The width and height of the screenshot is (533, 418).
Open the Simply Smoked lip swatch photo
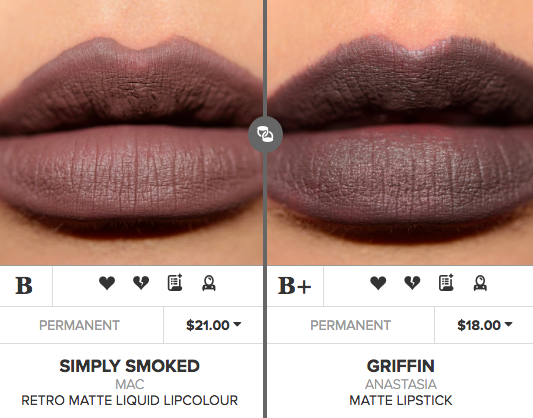click(x=131, y=133)
